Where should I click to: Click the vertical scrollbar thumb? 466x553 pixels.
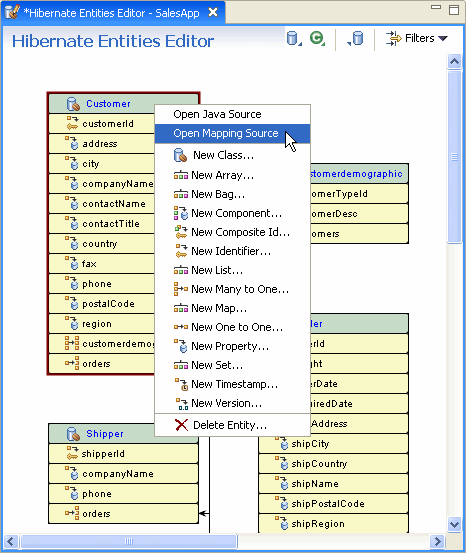(x=454, y=157)
